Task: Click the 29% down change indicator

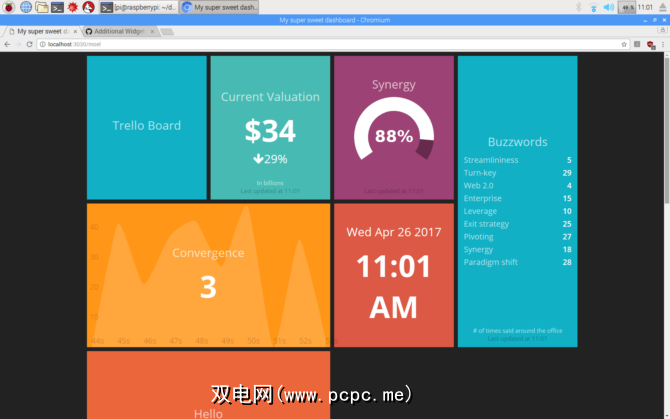Action: click(x=270, y=159)
